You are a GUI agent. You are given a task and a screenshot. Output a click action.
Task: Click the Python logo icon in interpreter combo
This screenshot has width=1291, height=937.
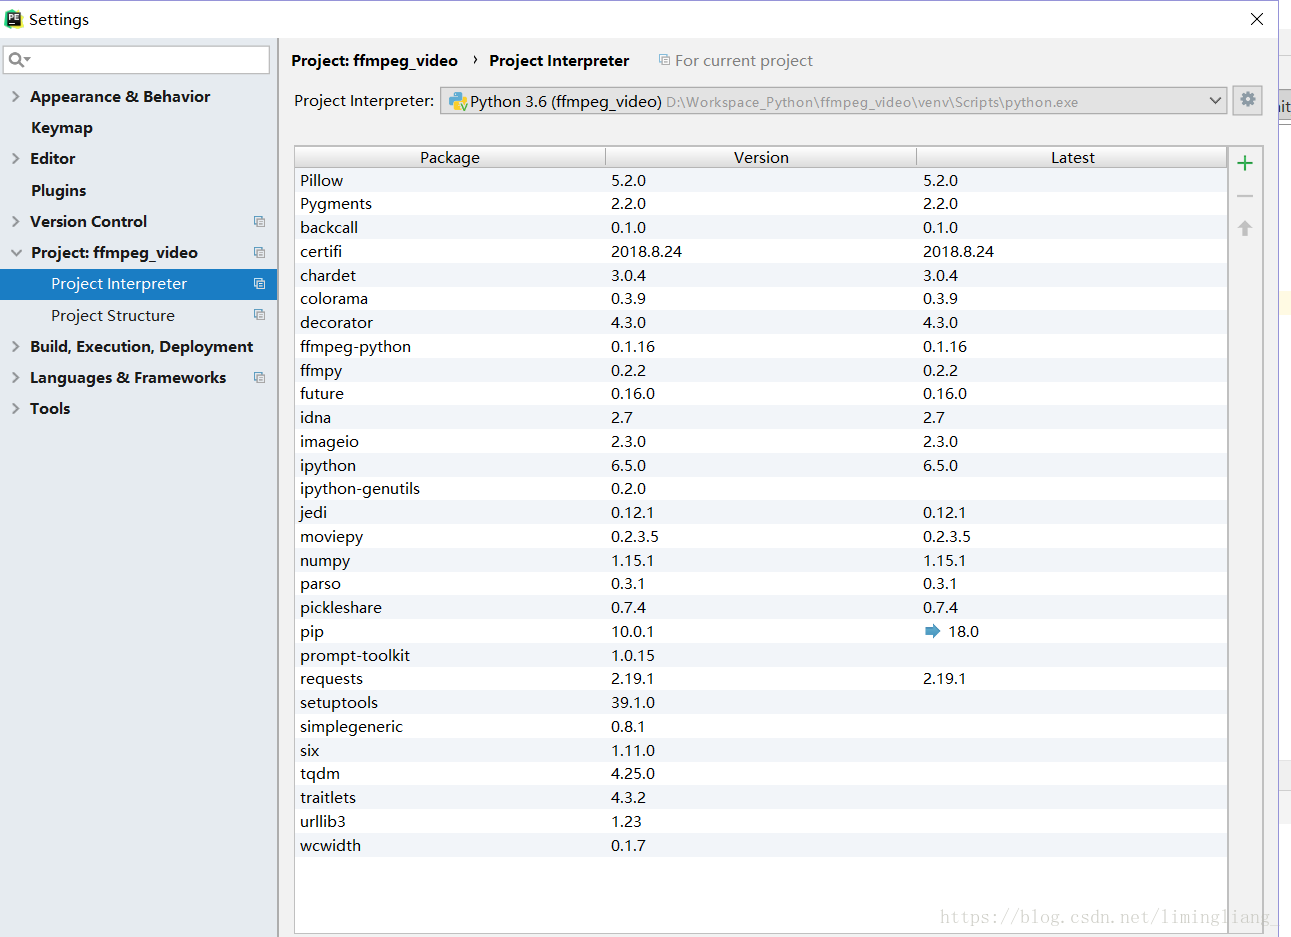(x=458, y=101)
